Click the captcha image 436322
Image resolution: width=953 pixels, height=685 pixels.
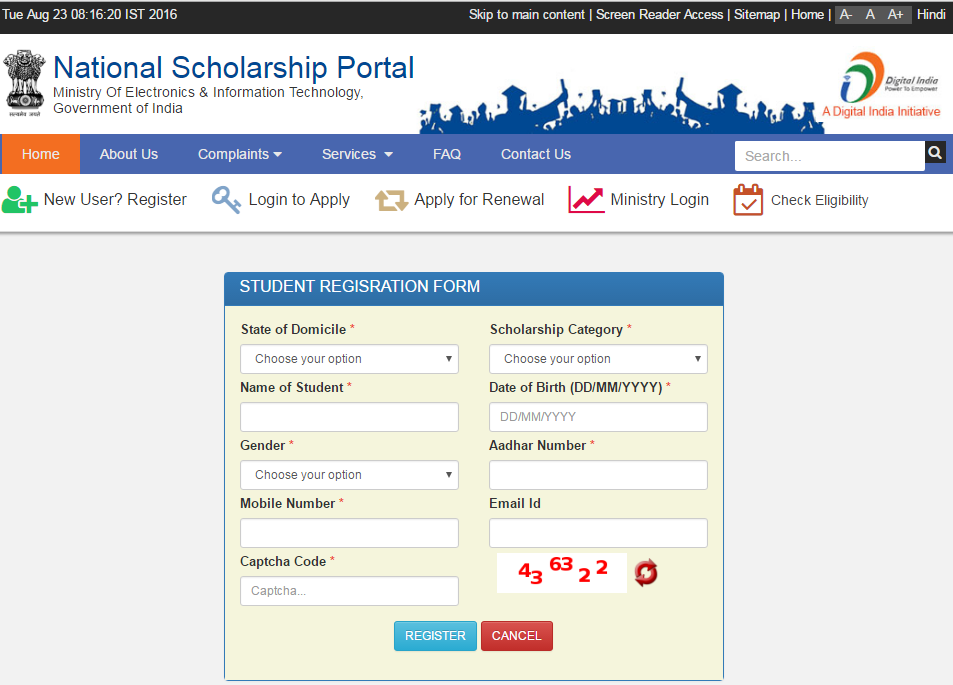pos(562,573)
